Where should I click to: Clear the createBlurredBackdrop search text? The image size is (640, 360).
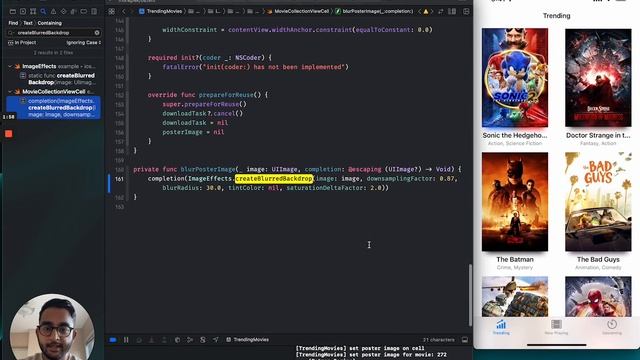tap(97, 33)
